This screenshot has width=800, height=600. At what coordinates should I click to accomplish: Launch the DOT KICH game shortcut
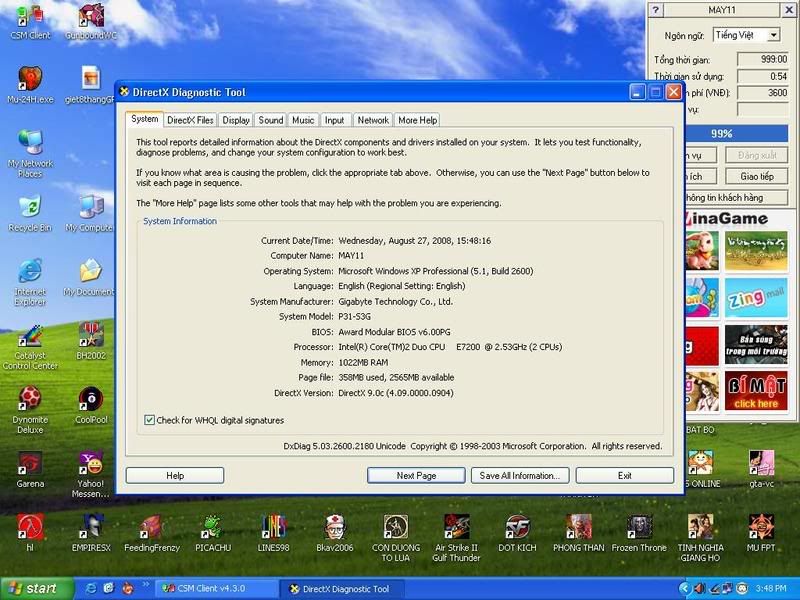pos(517,533)
